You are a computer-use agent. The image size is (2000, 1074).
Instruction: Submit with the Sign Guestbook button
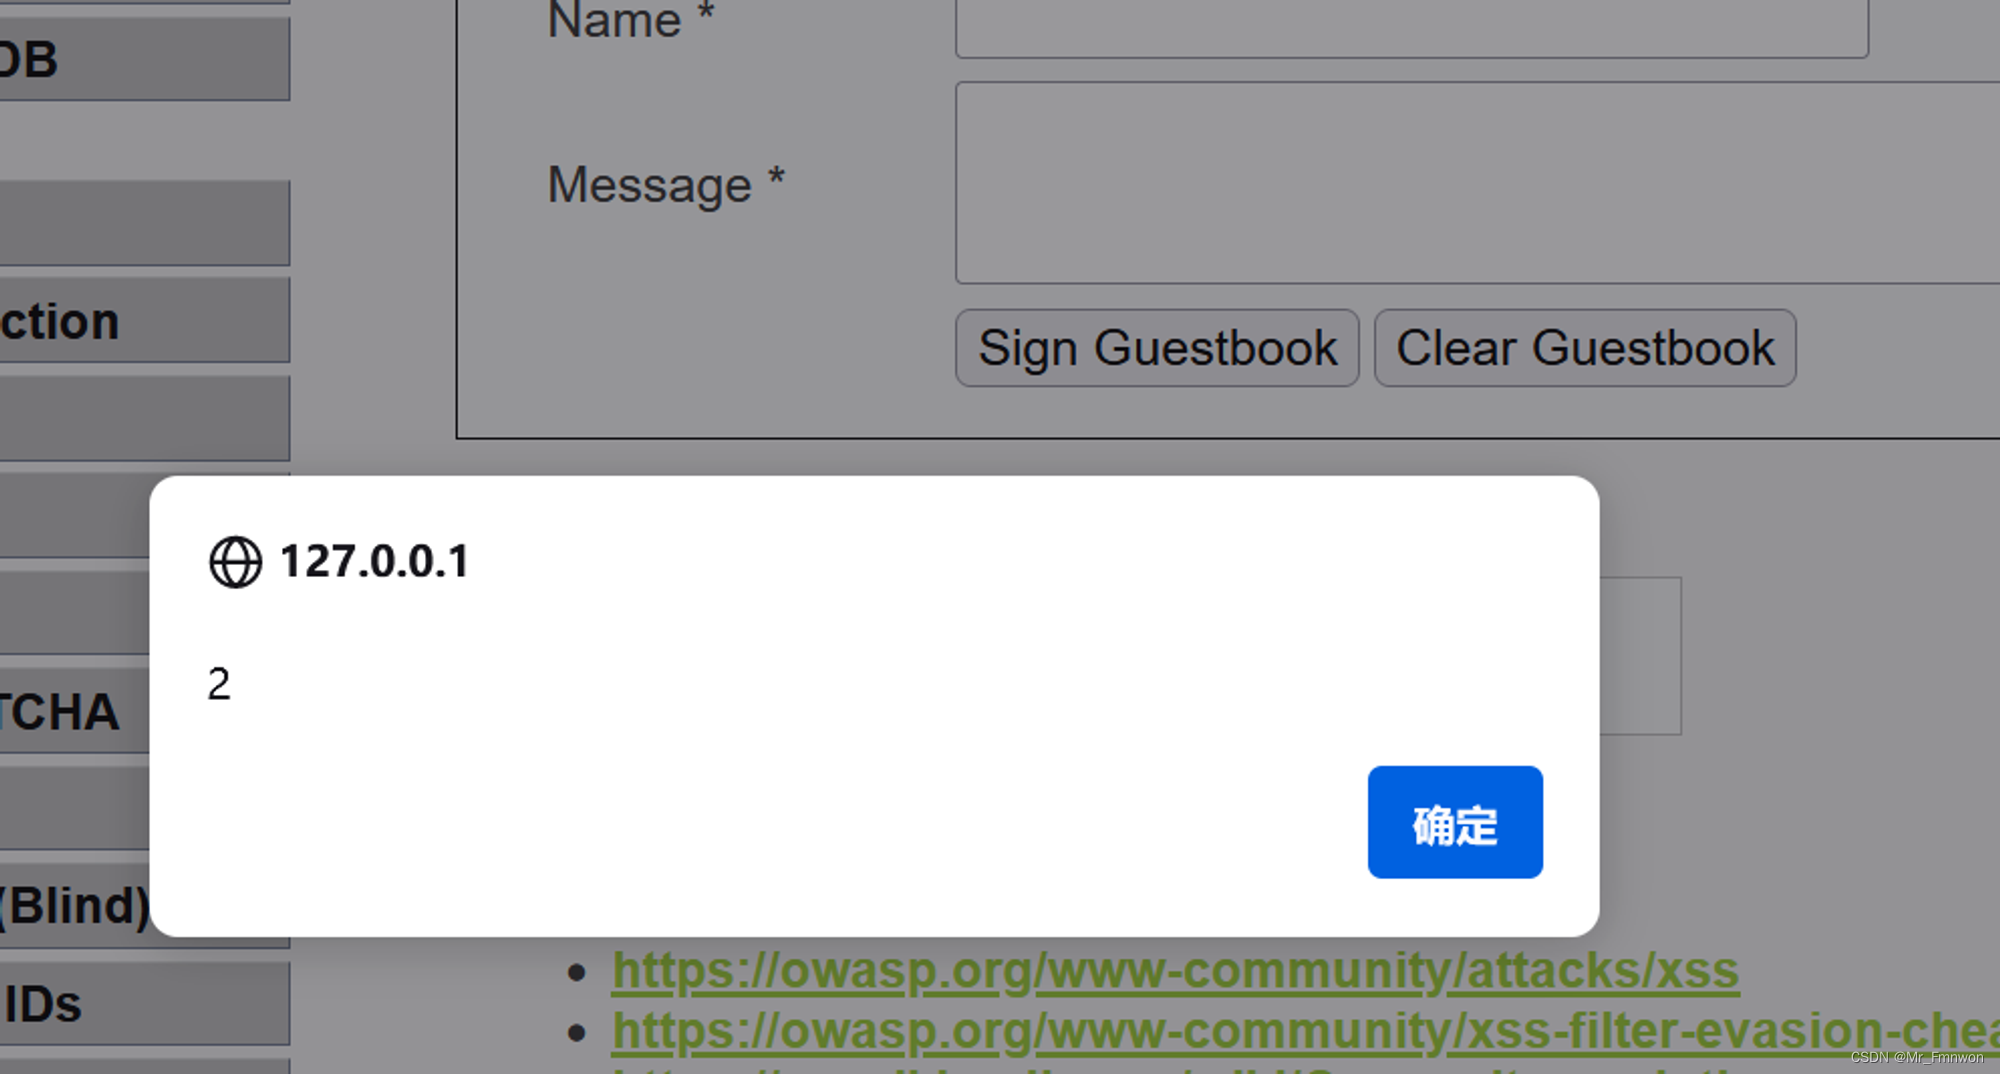coord(1157,348)
